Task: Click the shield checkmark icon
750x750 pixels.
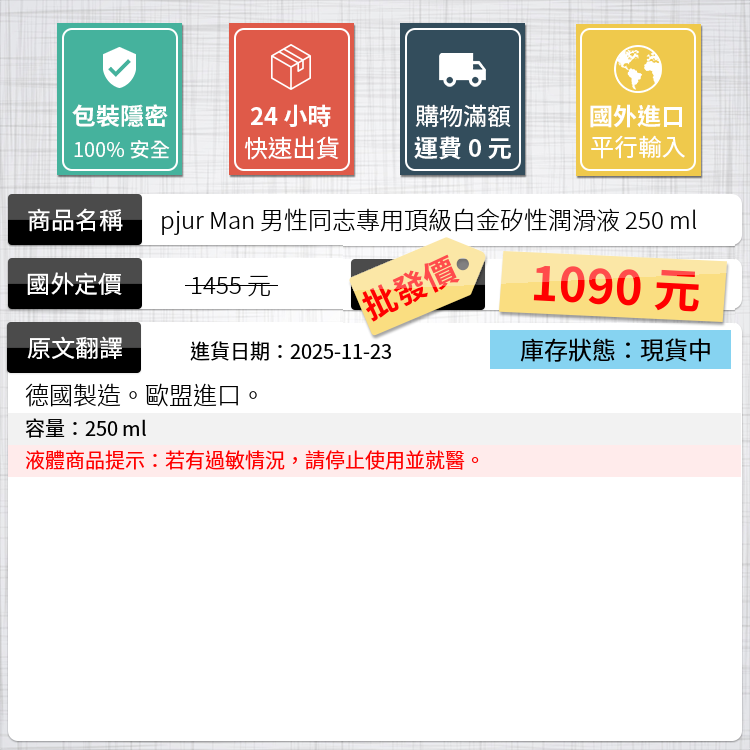Action: pyautogui.click(x=119, y=67)
